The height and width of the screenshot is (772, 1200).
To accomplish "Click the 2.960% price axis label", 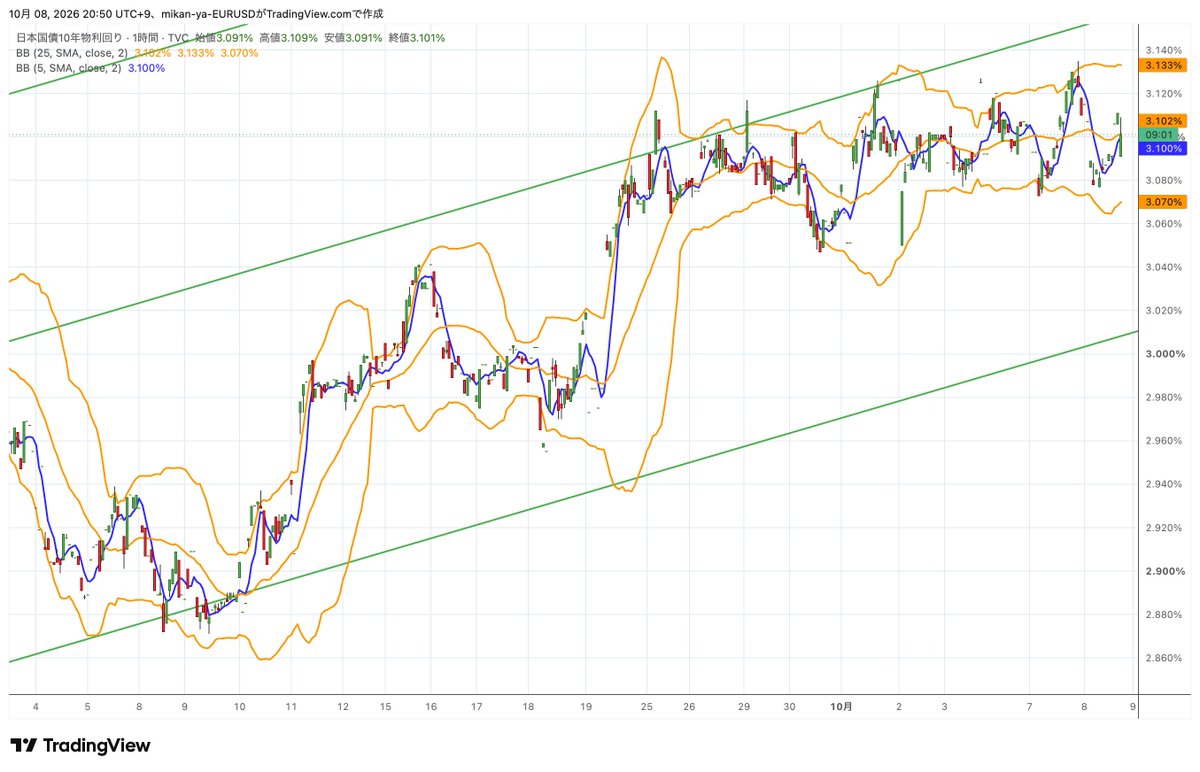I will 1165,441.
